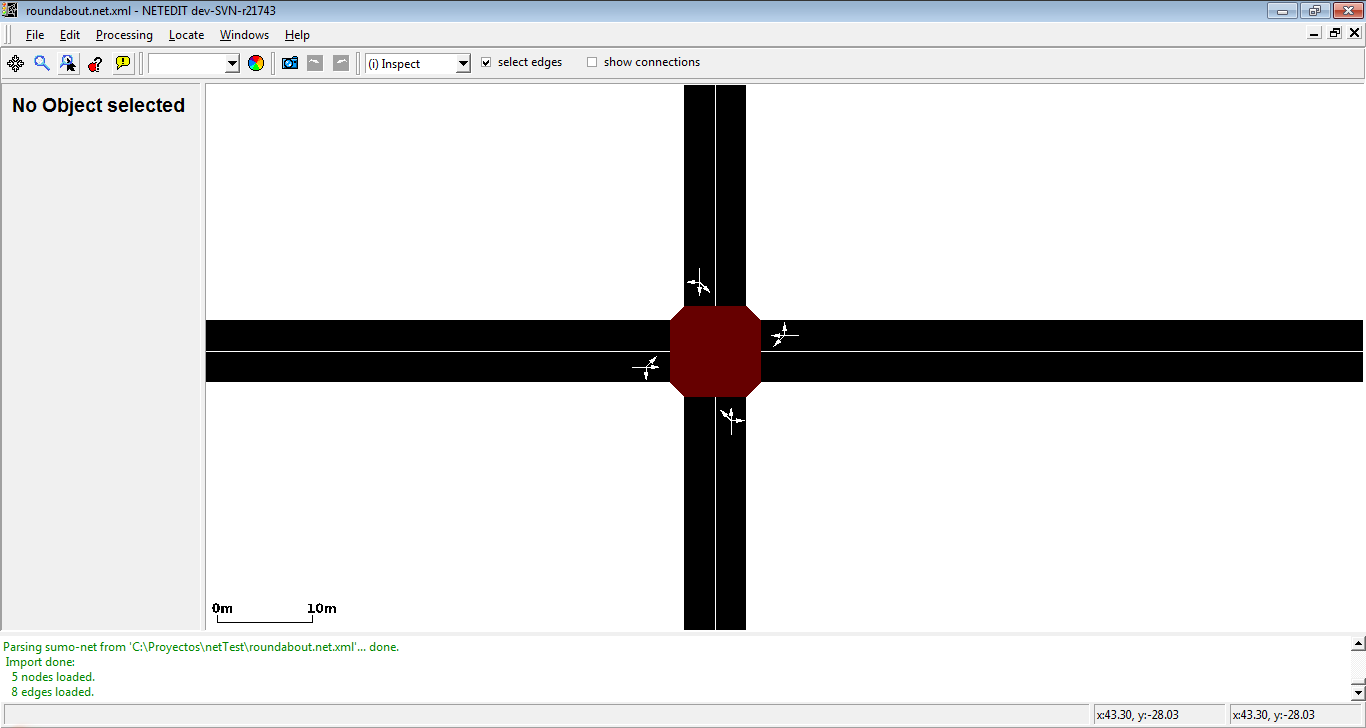Click the undo arrow icon

coord(315,63)
